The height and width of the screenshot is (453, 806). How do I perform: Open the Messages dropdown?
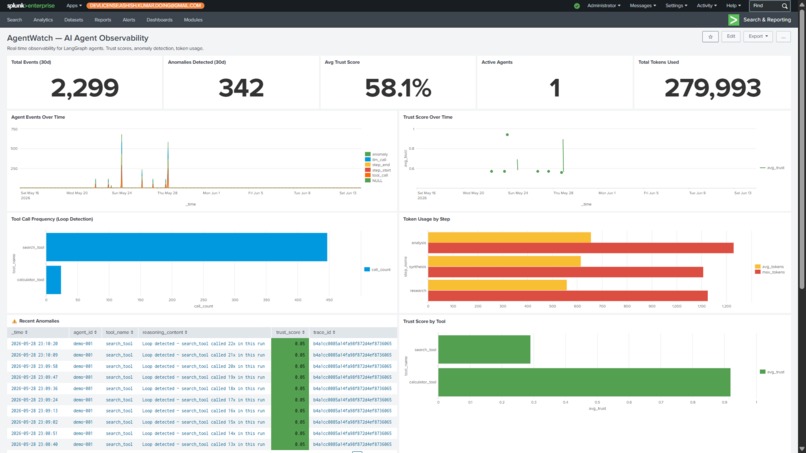(x=643, y=6)
